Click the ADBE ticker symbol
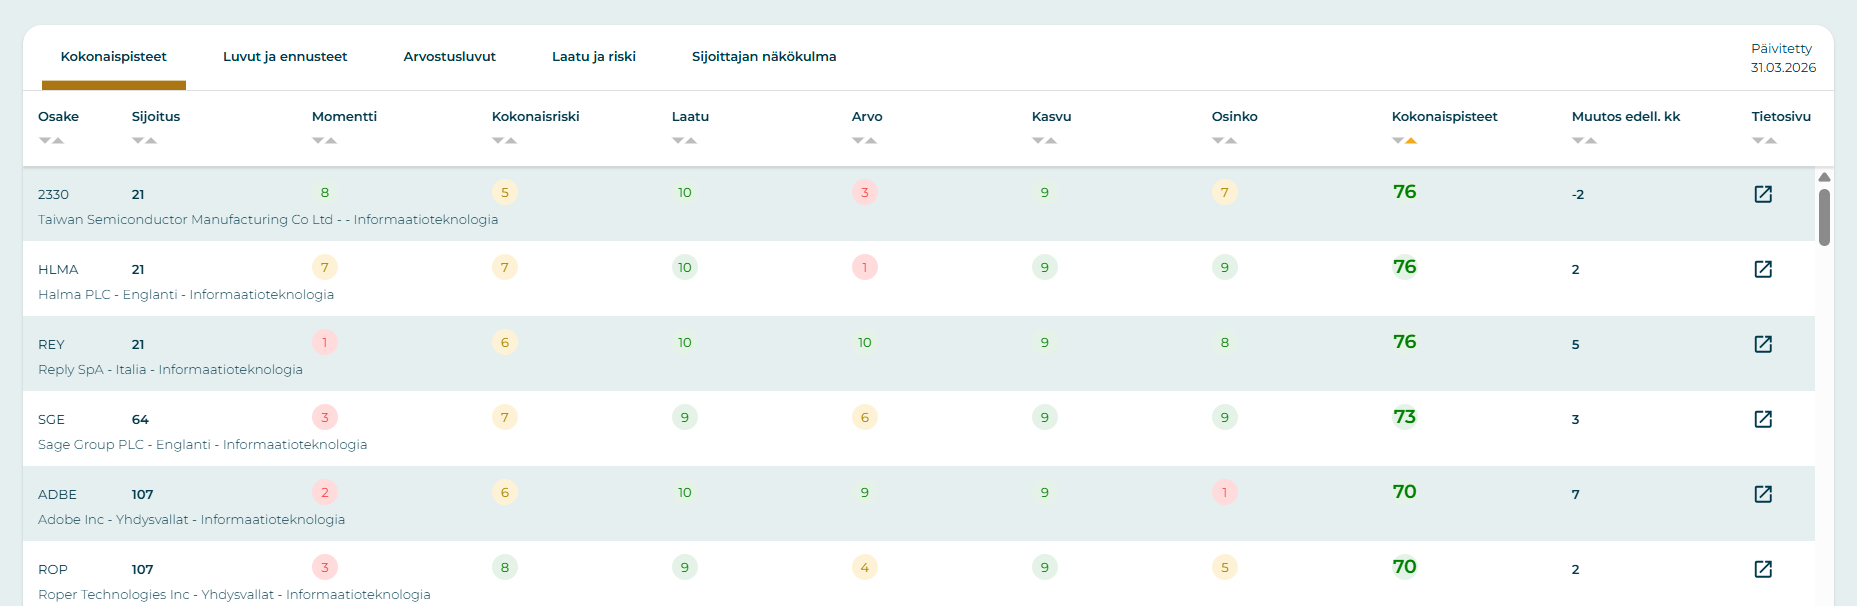The height and width of the screenshot is (606, 1857). (x=57, y=495)
